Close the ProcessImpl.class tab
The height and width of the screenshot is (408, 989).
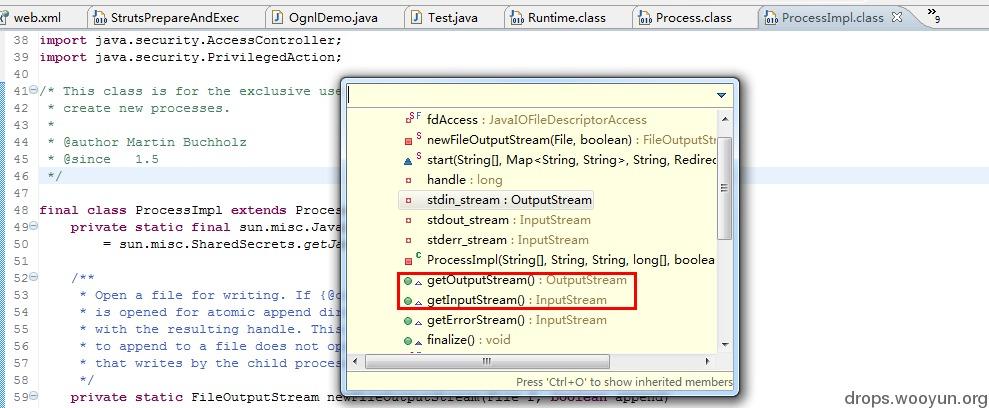(897, 17)
